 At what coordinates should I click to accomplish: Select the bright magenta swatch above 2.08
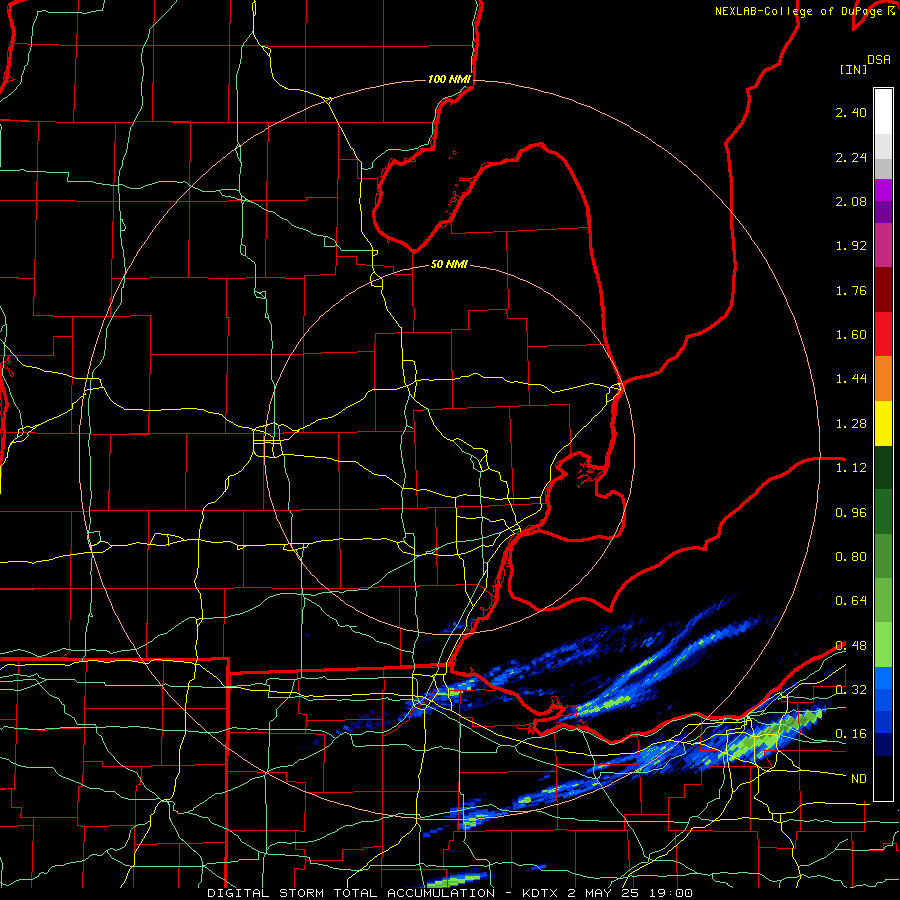pos(883,190)
